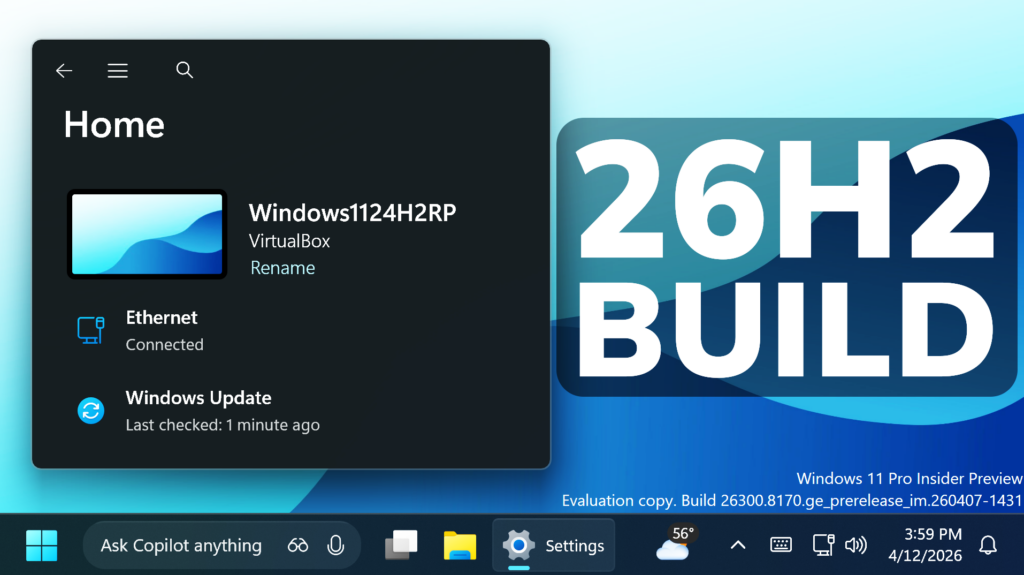
Task: Open the notification bell
Action: (988, 545)
